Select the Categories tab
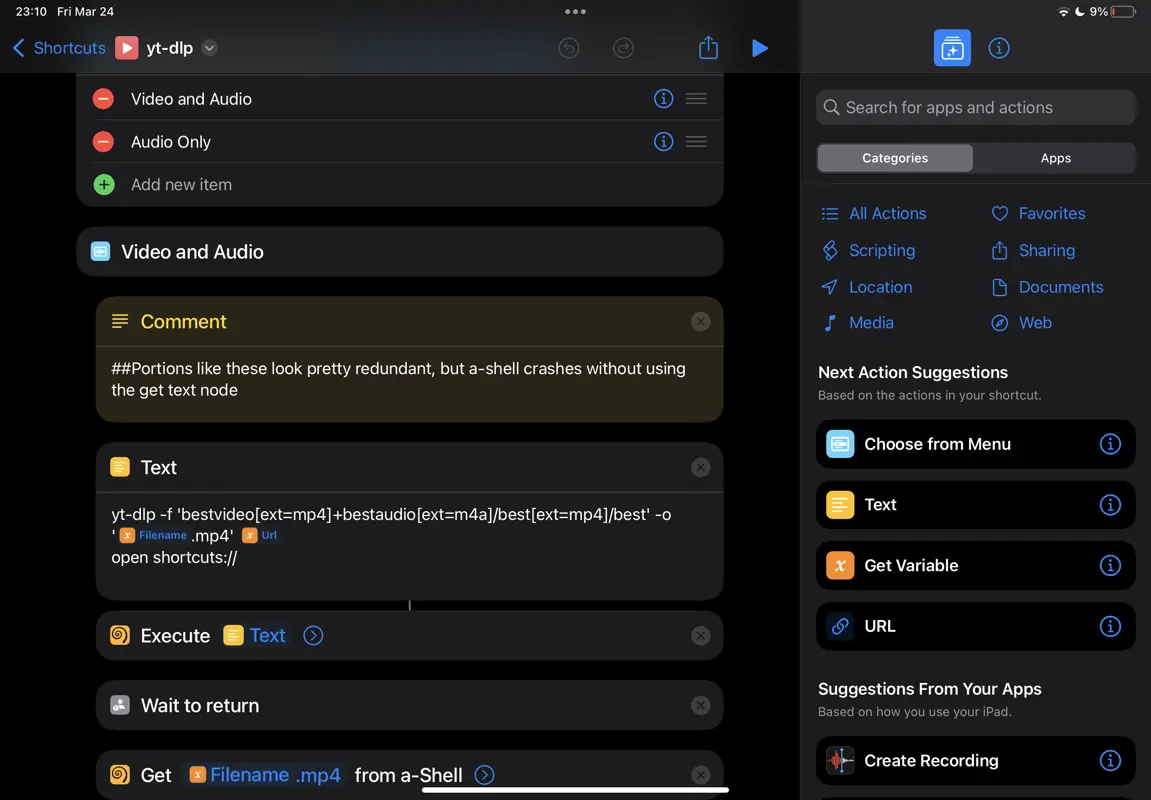This screenshot has width=1151, height=800. (894, 158)
